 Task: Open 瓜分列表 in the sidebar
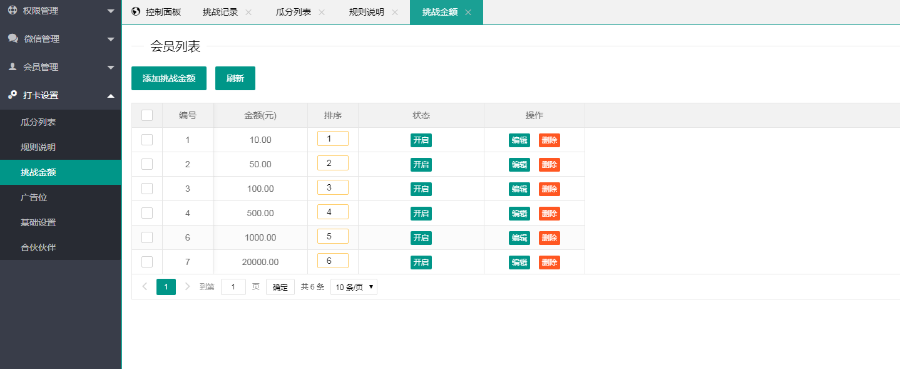coord(60,122)
